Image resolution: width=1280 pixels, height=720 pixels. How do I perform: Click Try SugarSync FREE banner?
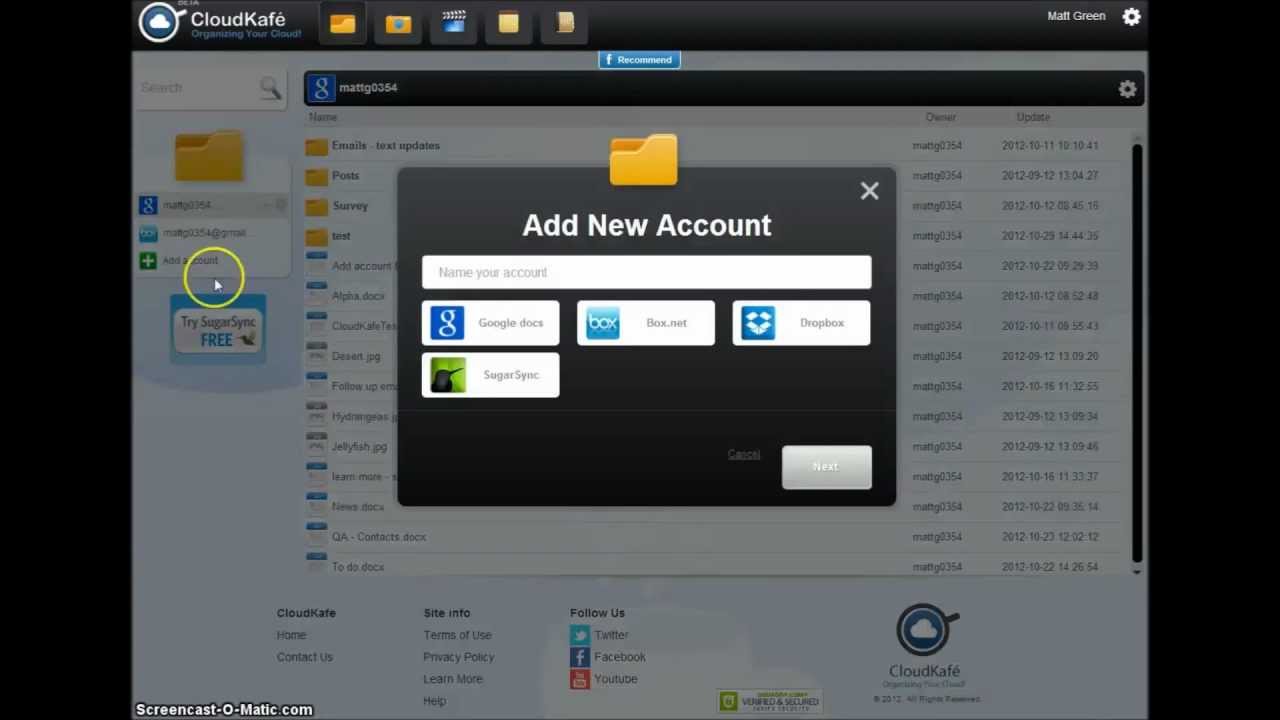point(218,330)
